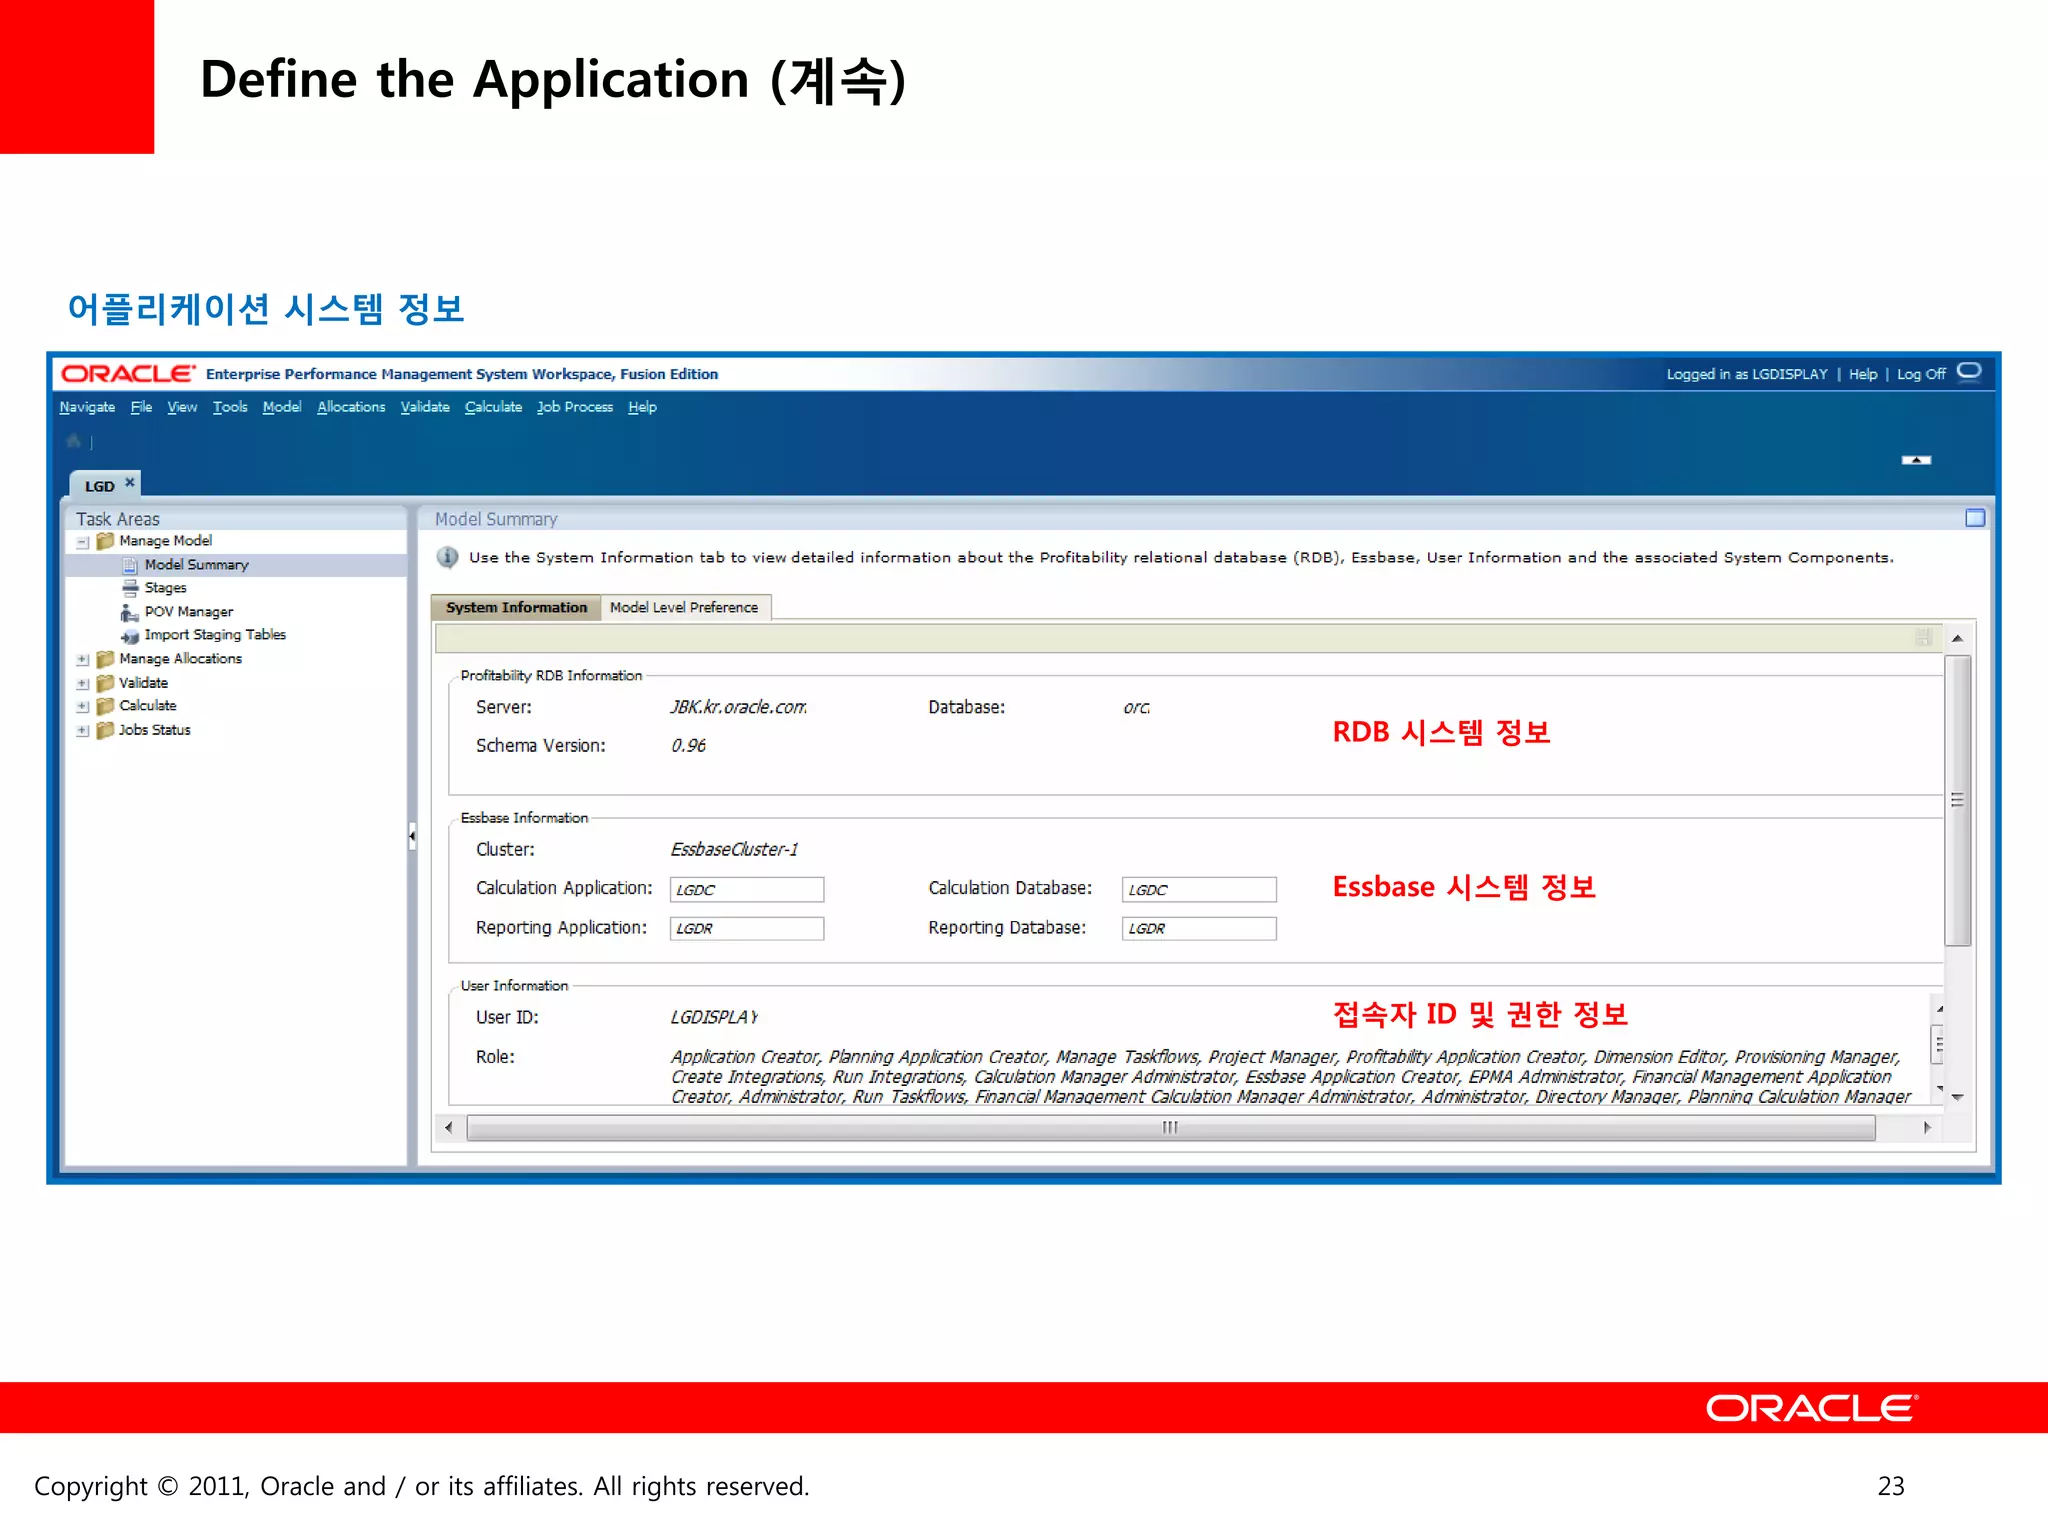
Task: Click the Reporting Database field
Action: (x=1199, y=928)
